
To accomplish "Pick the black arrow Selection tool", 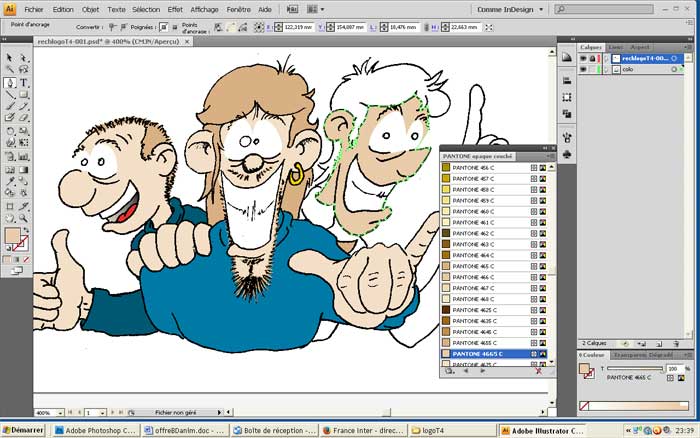I will coord(10,58).
